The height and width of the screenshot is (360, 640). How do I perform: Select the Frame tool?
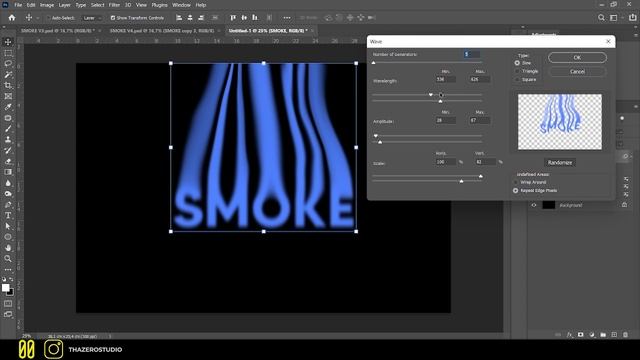(x=8, y=96)
